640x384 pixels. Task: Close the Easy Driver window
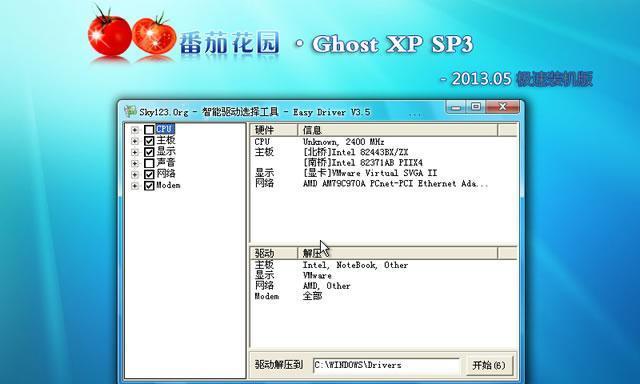[503, 107]
